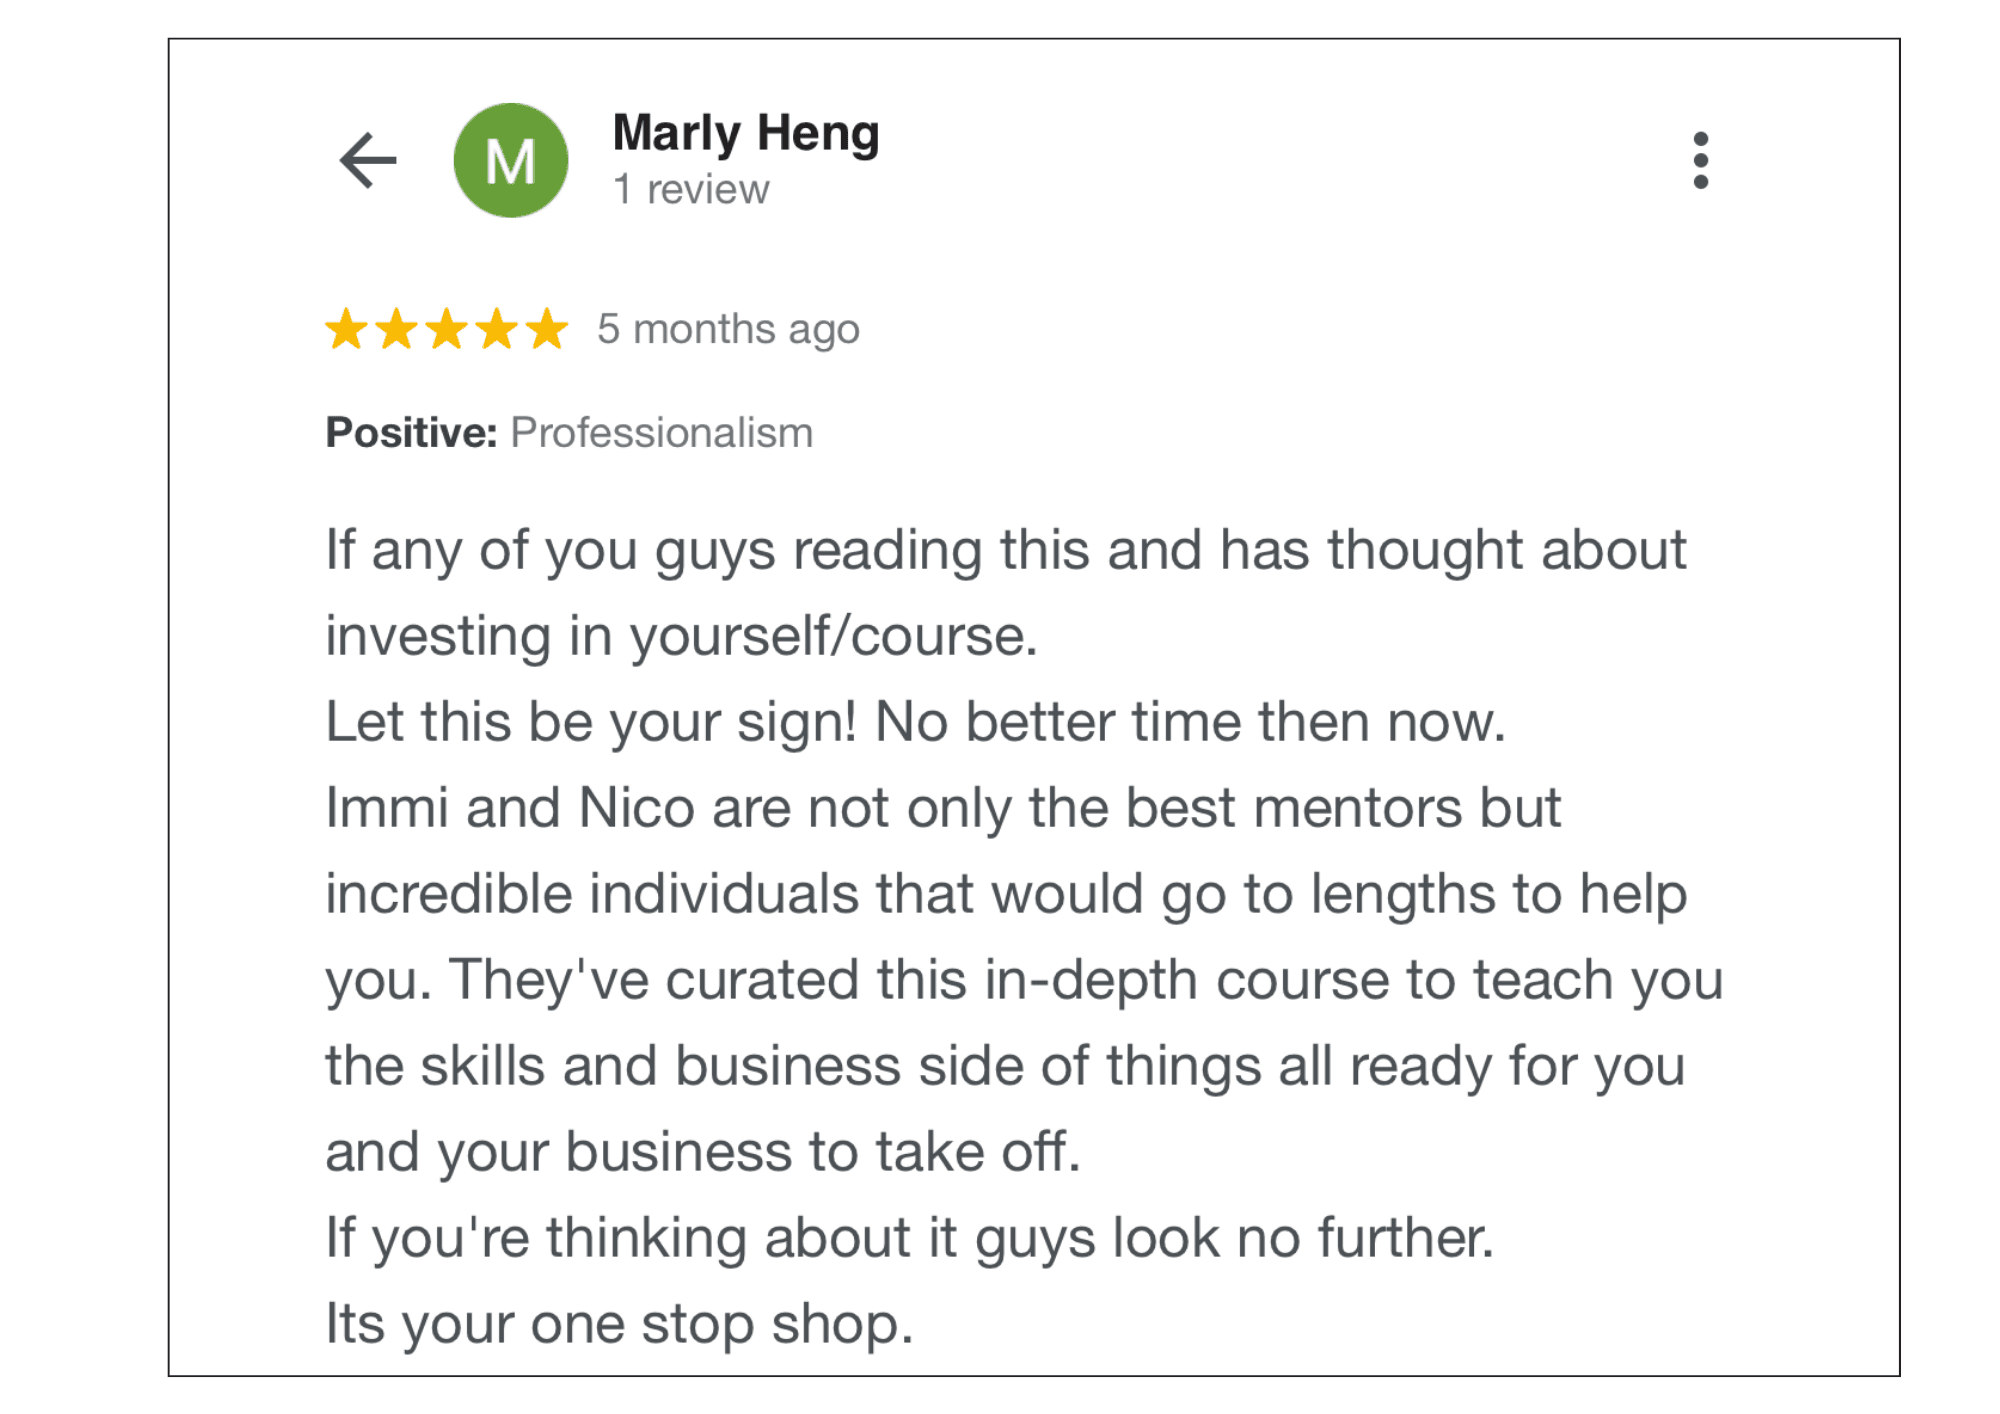This screenshot has height=1414, width=2000.
Task: Click the line starting "If any of you guys"
Action: click(1005, 550)
